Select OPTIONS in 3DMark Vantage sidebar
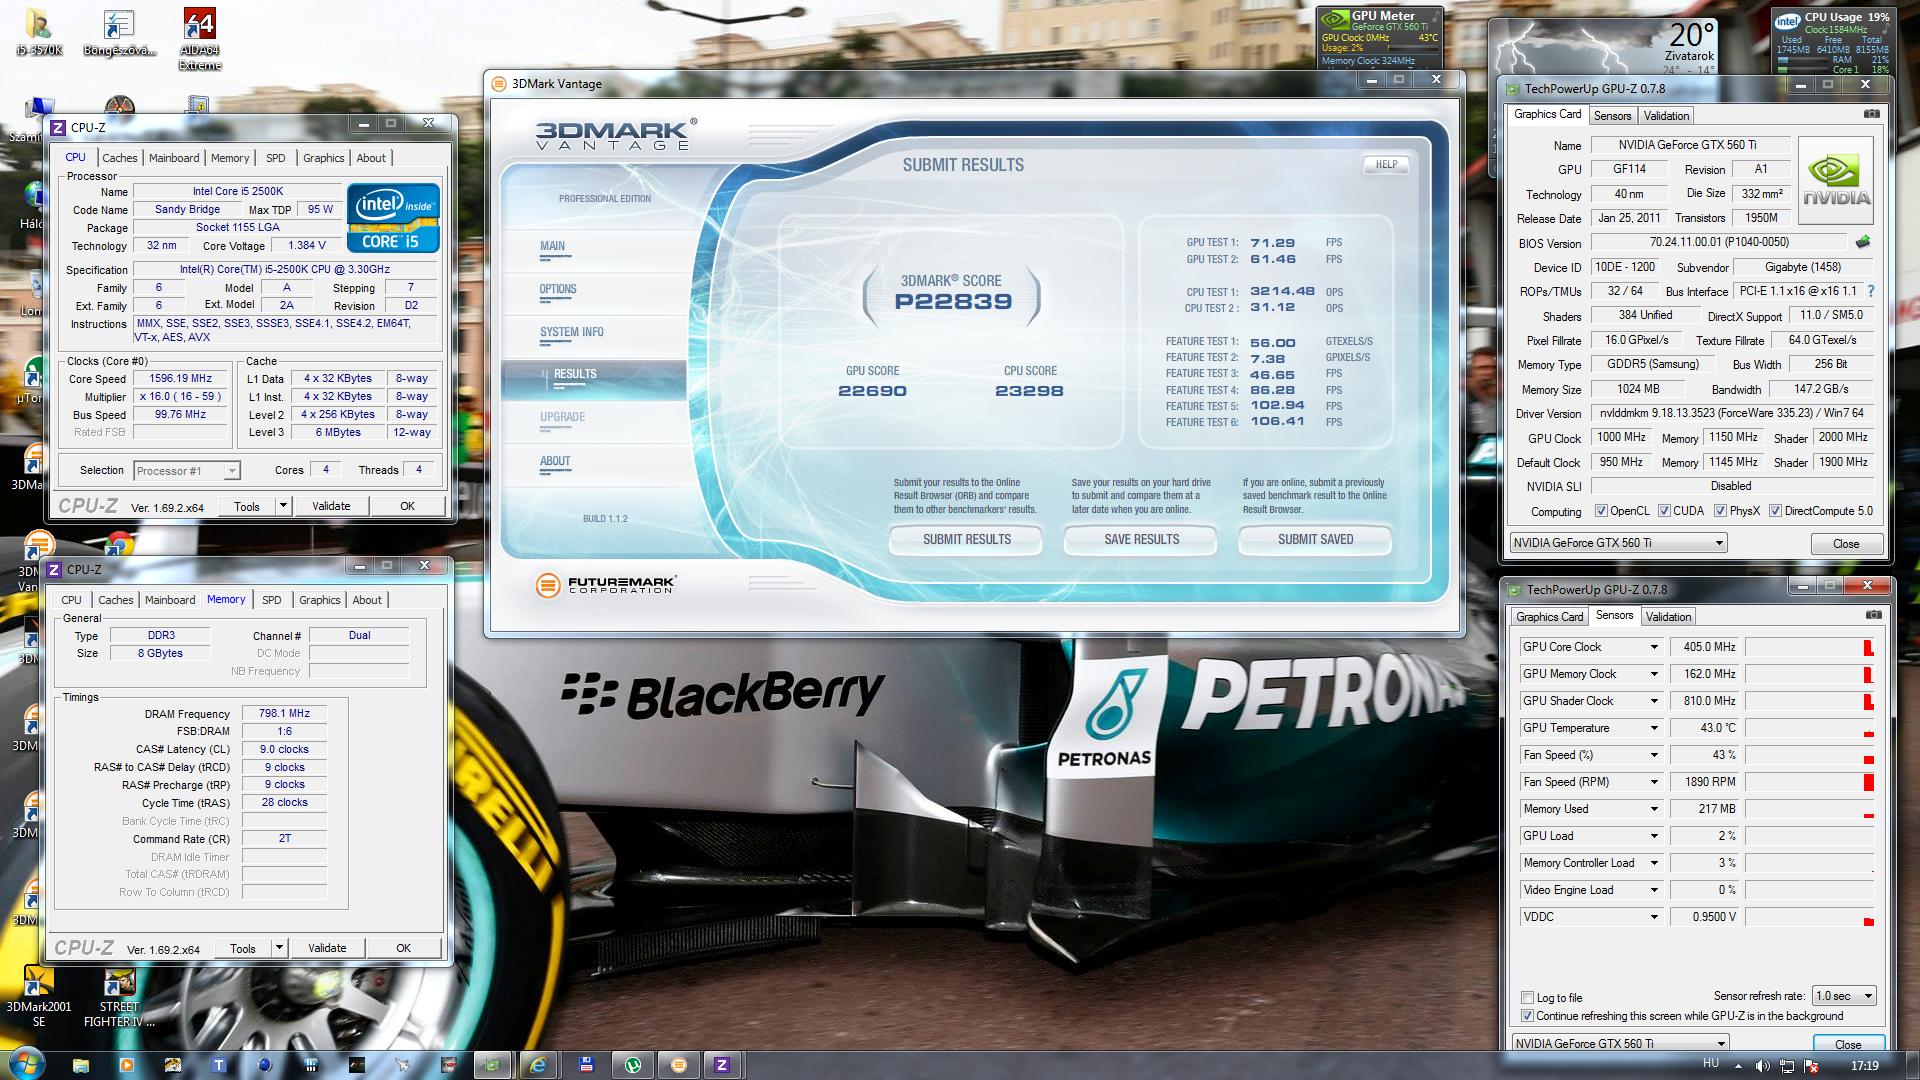This screenshot has height=1080, width=1920. [x=558, y=289]
